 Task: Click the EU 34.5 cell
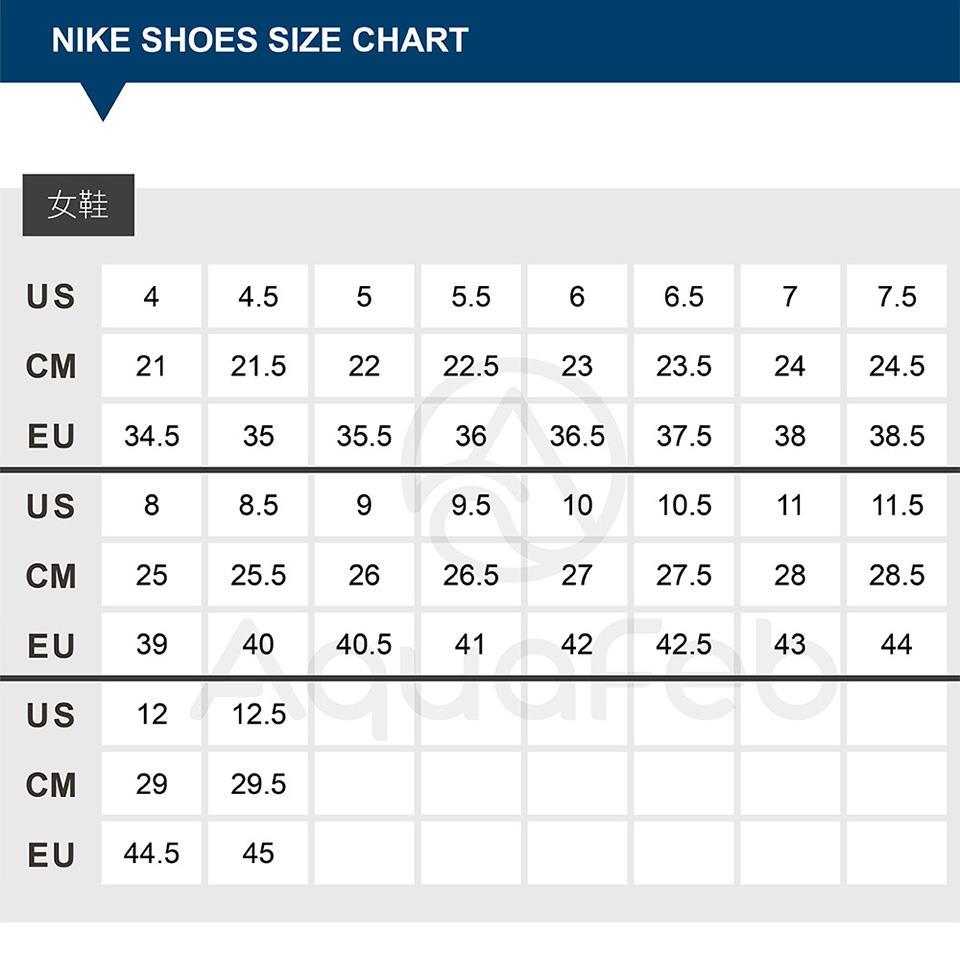tap(151, 436)
